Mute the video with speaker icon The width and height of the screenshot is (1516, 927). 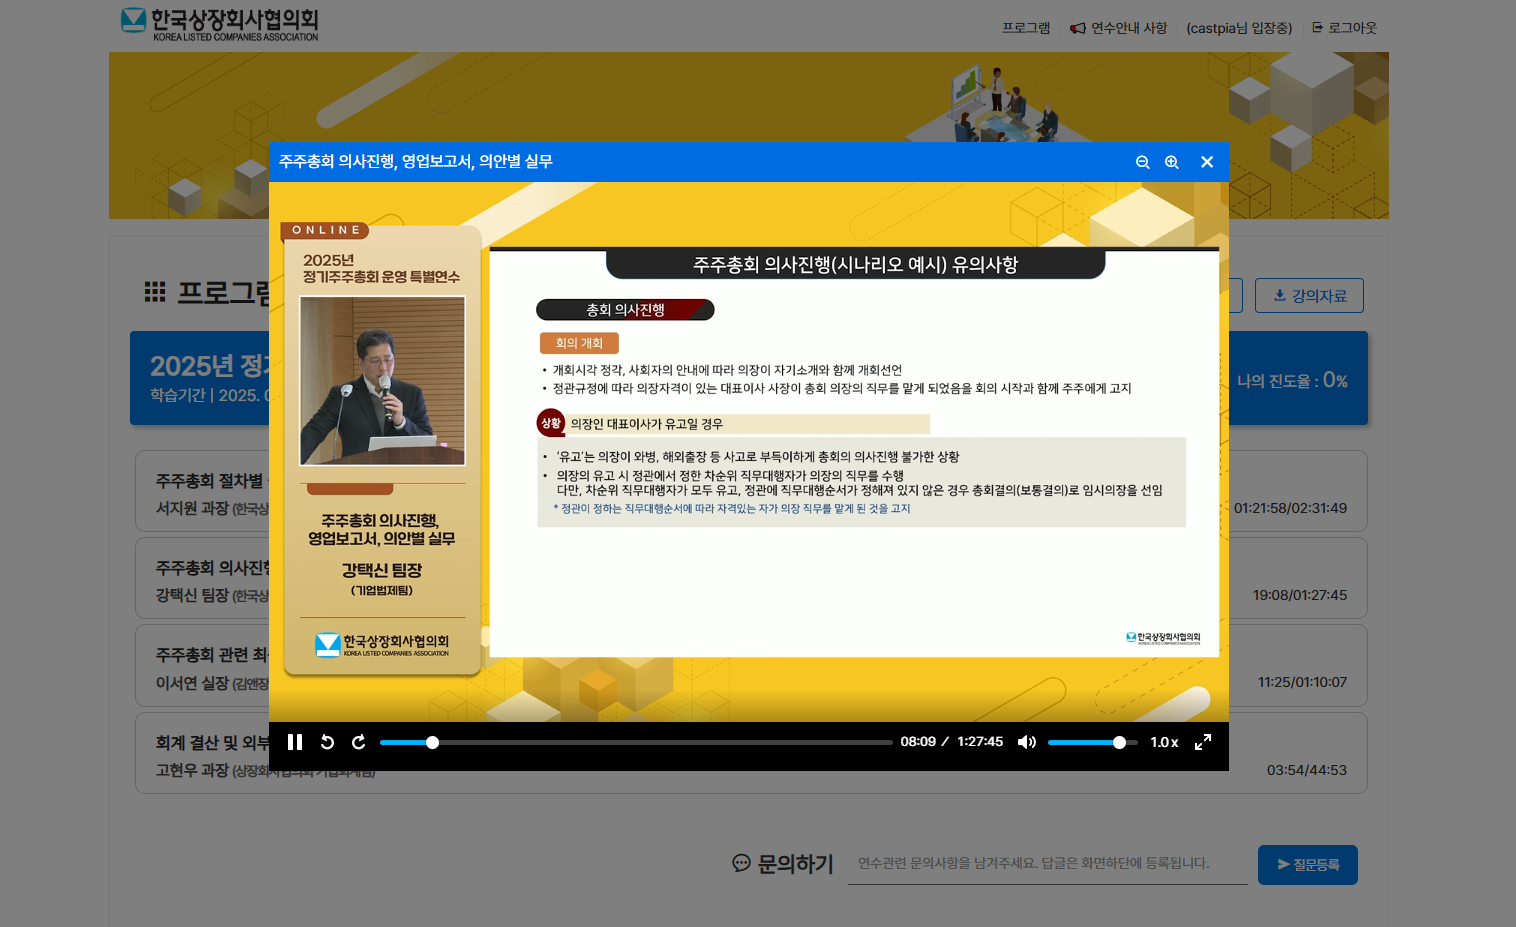1026,742
